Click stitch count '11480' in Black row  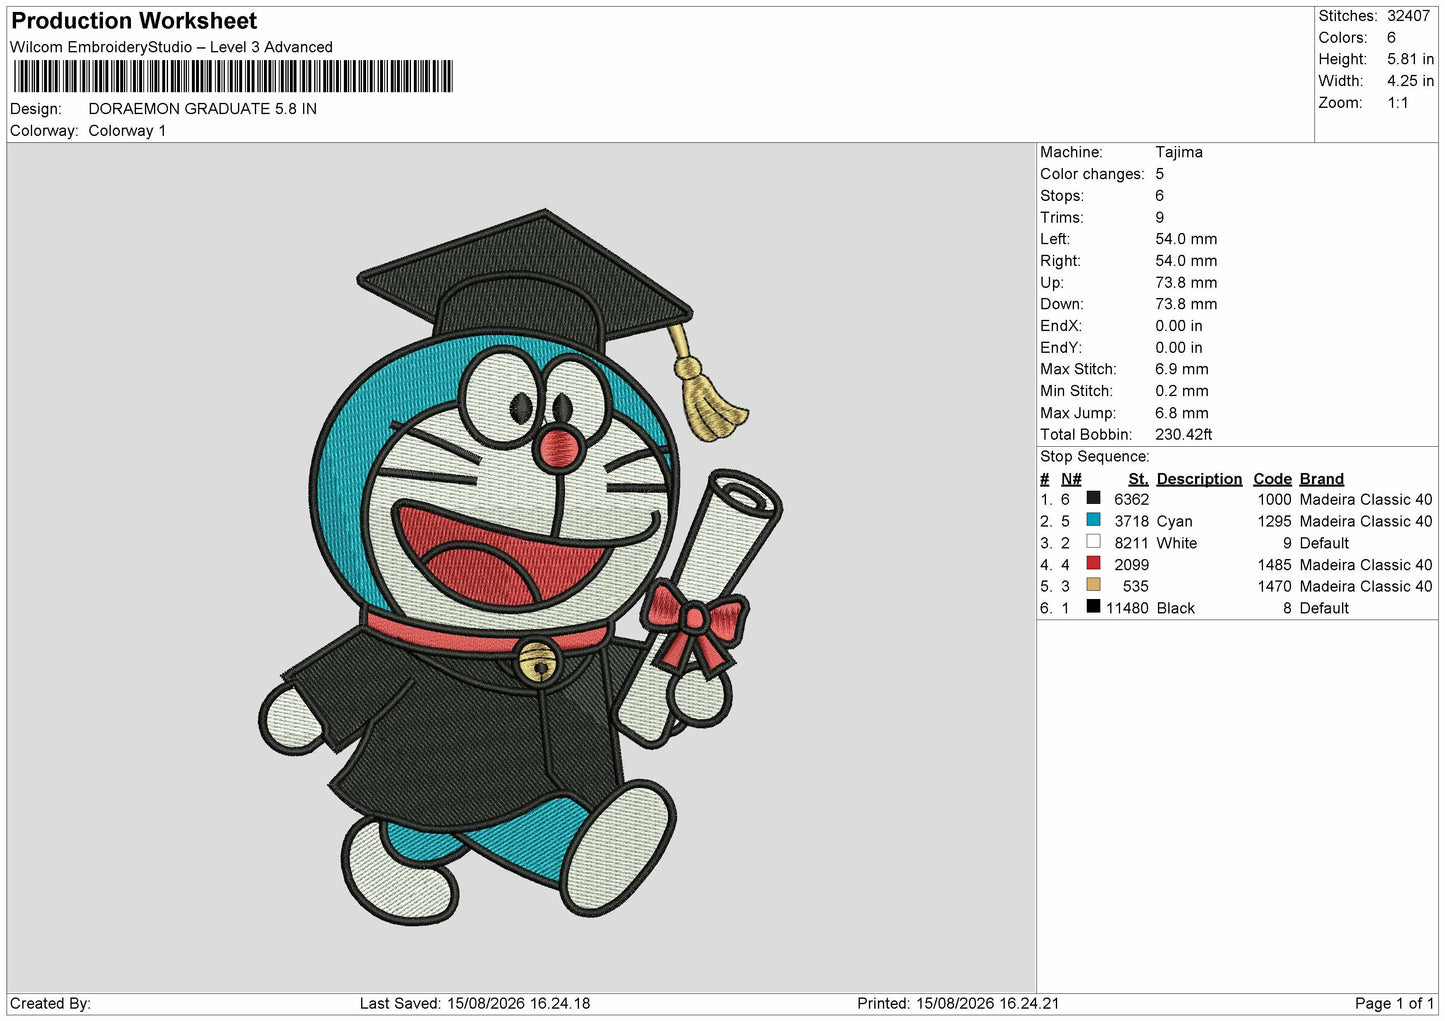click(x=1127, y=608)
